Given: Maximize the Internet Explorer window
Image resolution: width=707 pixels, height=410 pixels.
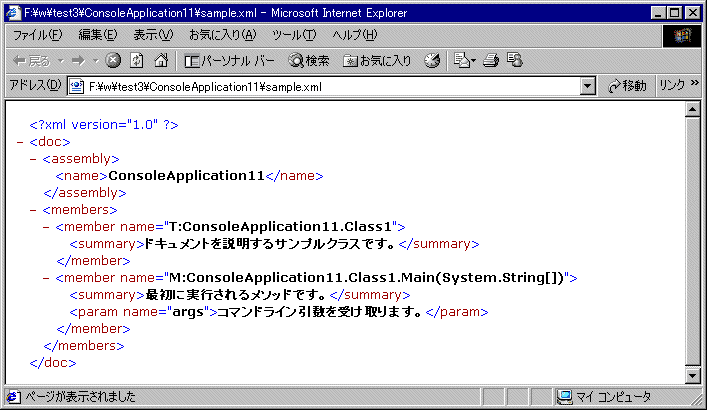Looking at the screenshot, I should click(x=675, y=13).
